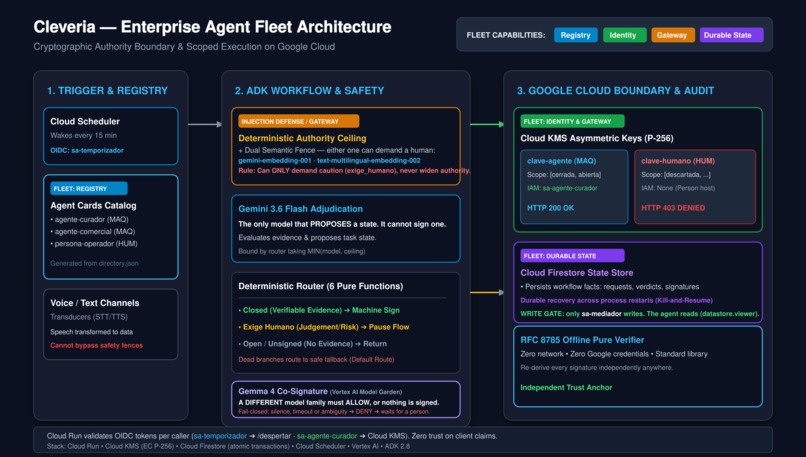
Task: Click Deterministic Router (6 Pure Functions) title
Action: [320, 286]
